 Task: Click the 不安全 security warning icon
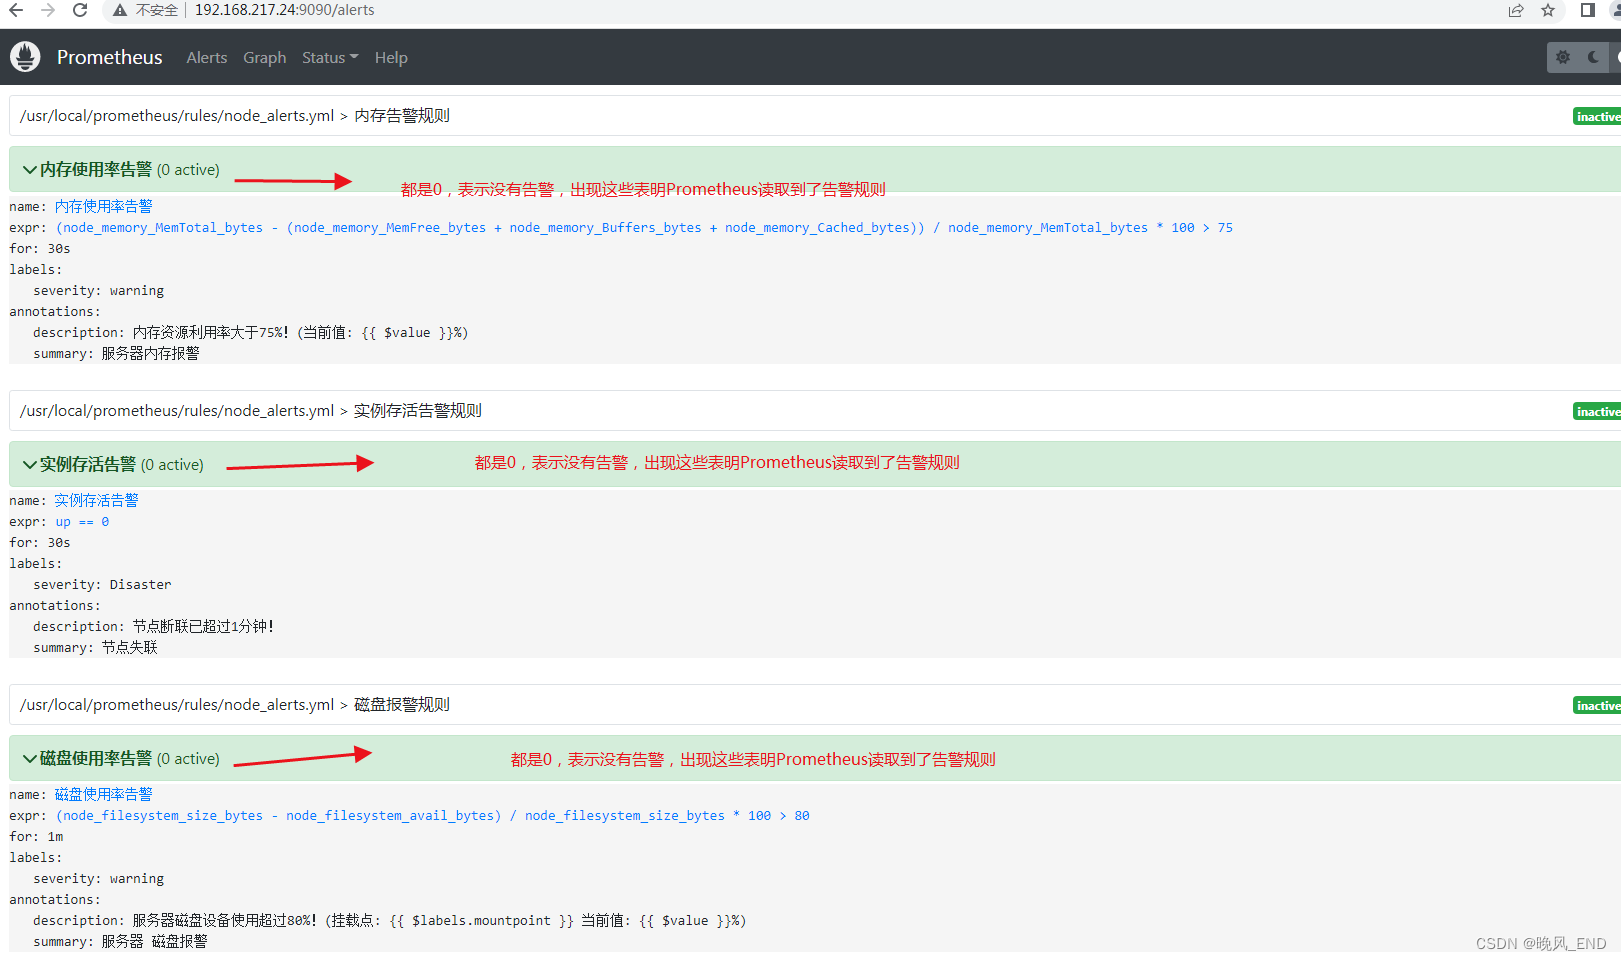click(x=119, y=10)
